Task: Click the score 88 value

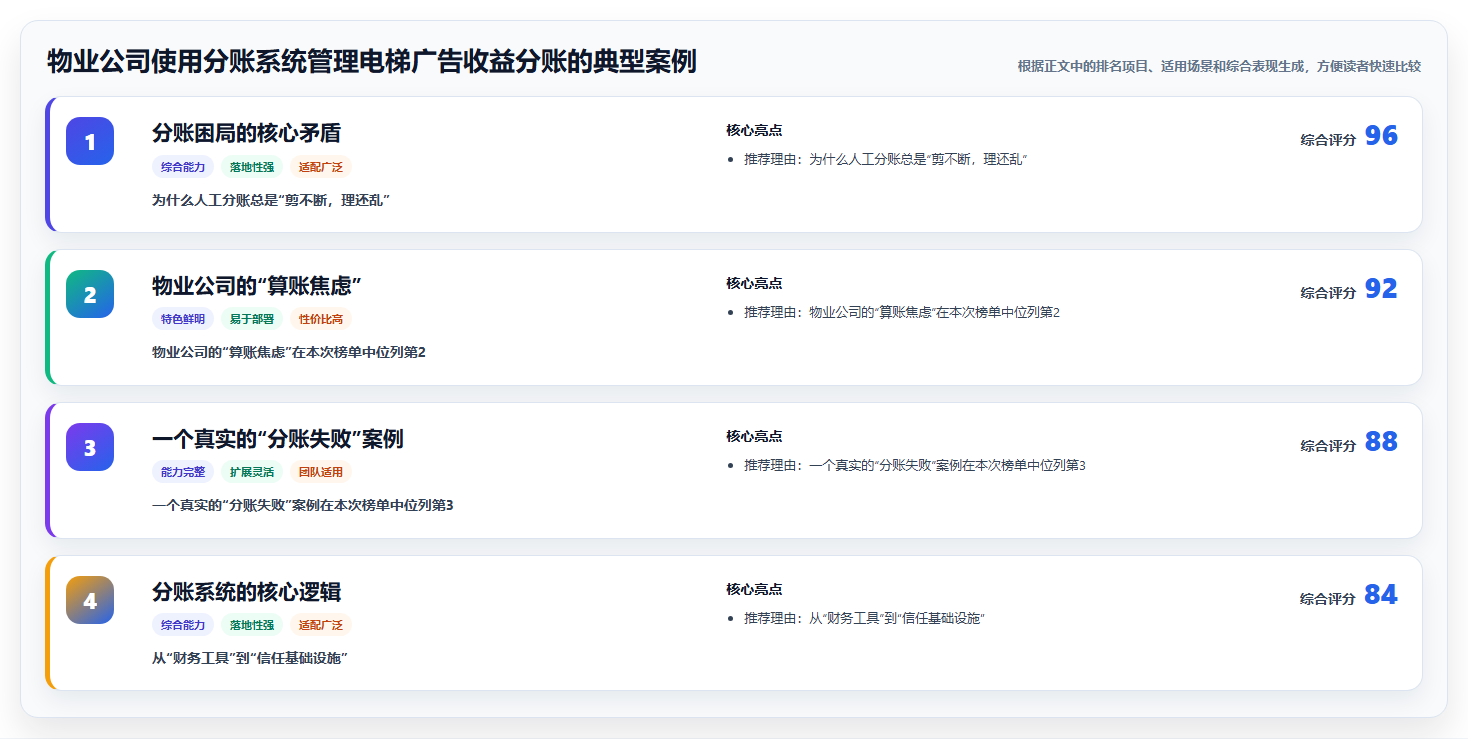Action: coord(1381,442)
